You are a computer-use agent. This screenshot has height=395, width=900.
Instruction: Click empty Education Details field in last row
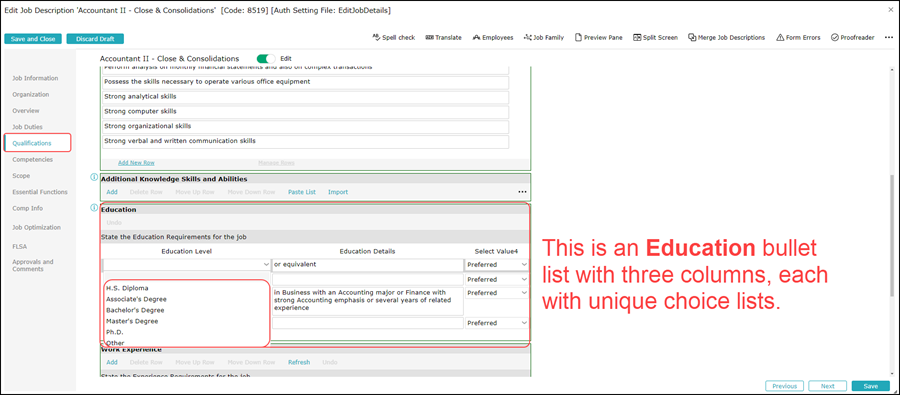(367, 323)
